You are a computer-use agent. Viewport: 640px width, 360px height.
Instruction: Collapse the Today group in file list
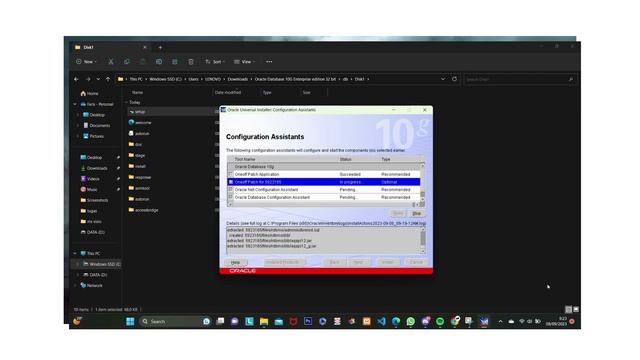(x=127, y=102)
